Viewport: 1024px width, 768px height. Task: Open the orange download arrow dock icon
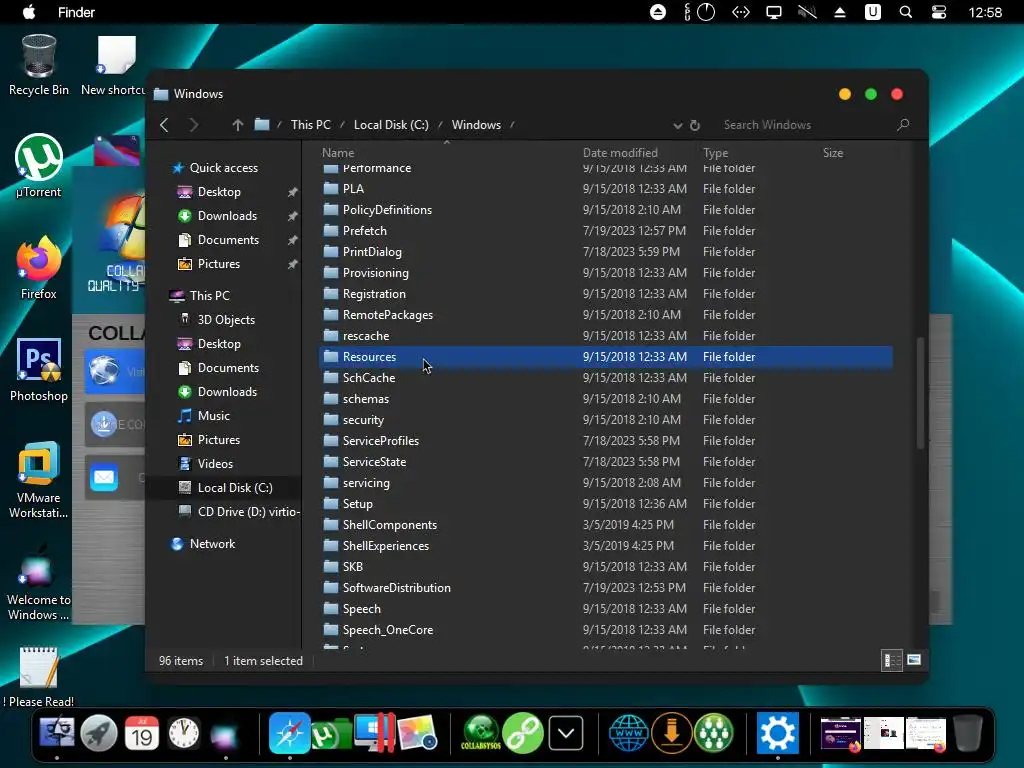point(671,733)
